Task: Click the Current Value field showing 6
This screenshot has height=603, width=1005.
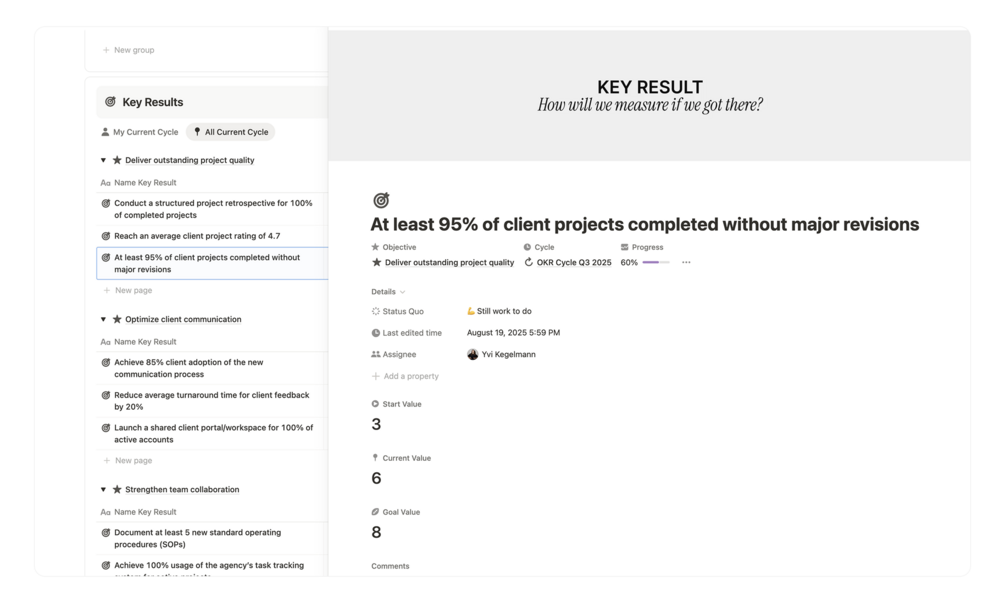Action: (x=376, y=479)
